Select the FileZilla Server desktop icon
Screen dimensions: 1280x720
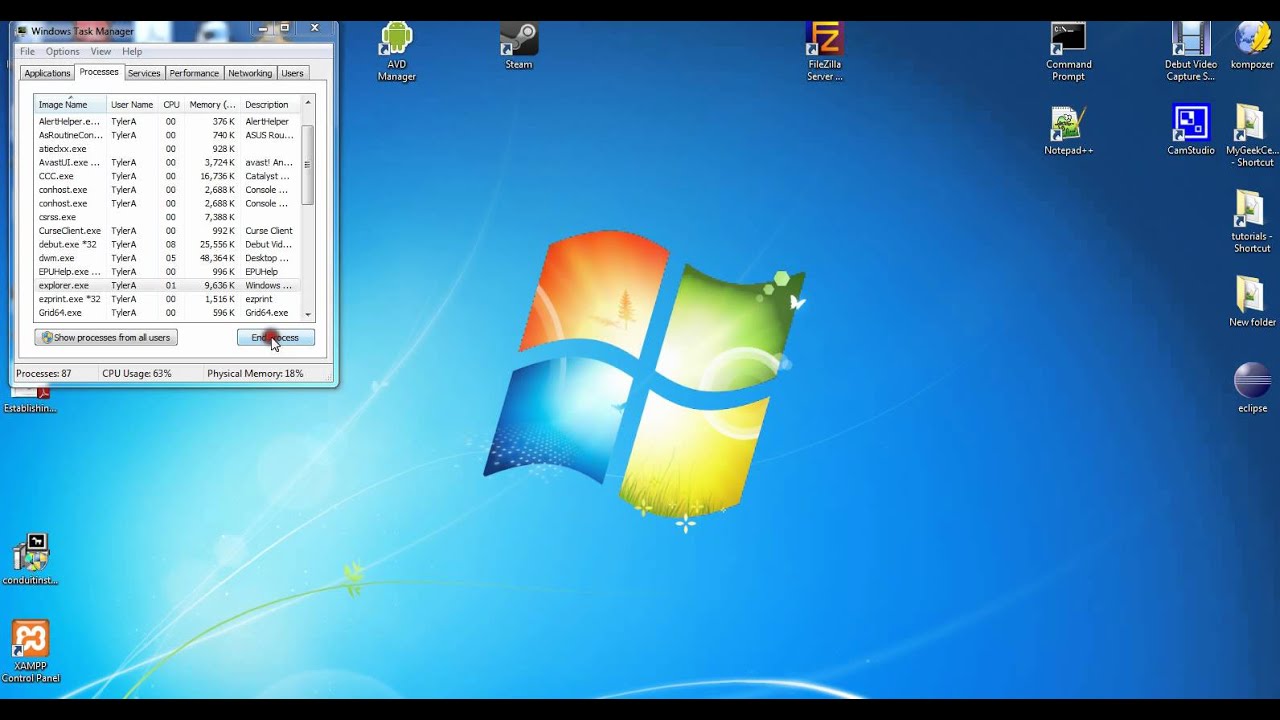pyautogui.click(x=825, y=52)
